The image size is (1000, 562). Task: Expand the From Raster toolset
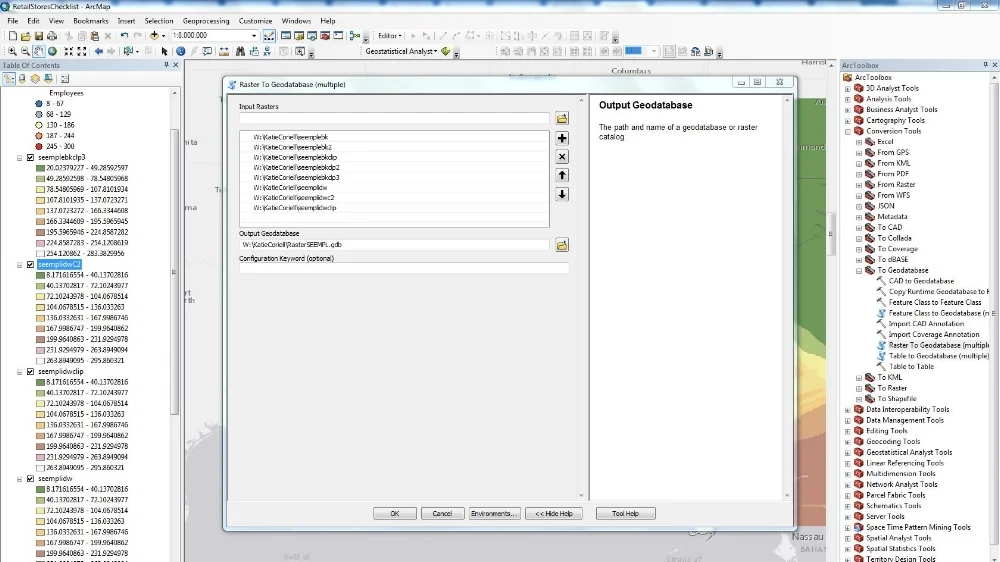[859, 185]
